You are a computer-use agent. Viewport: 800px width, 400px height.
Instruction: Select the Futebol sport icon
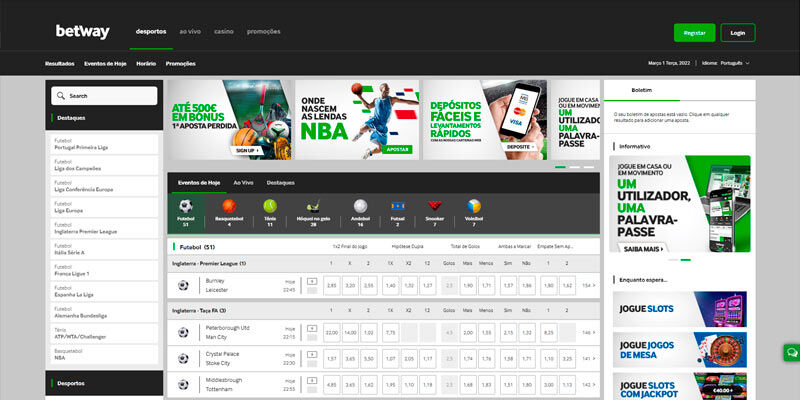click(186, 206)
